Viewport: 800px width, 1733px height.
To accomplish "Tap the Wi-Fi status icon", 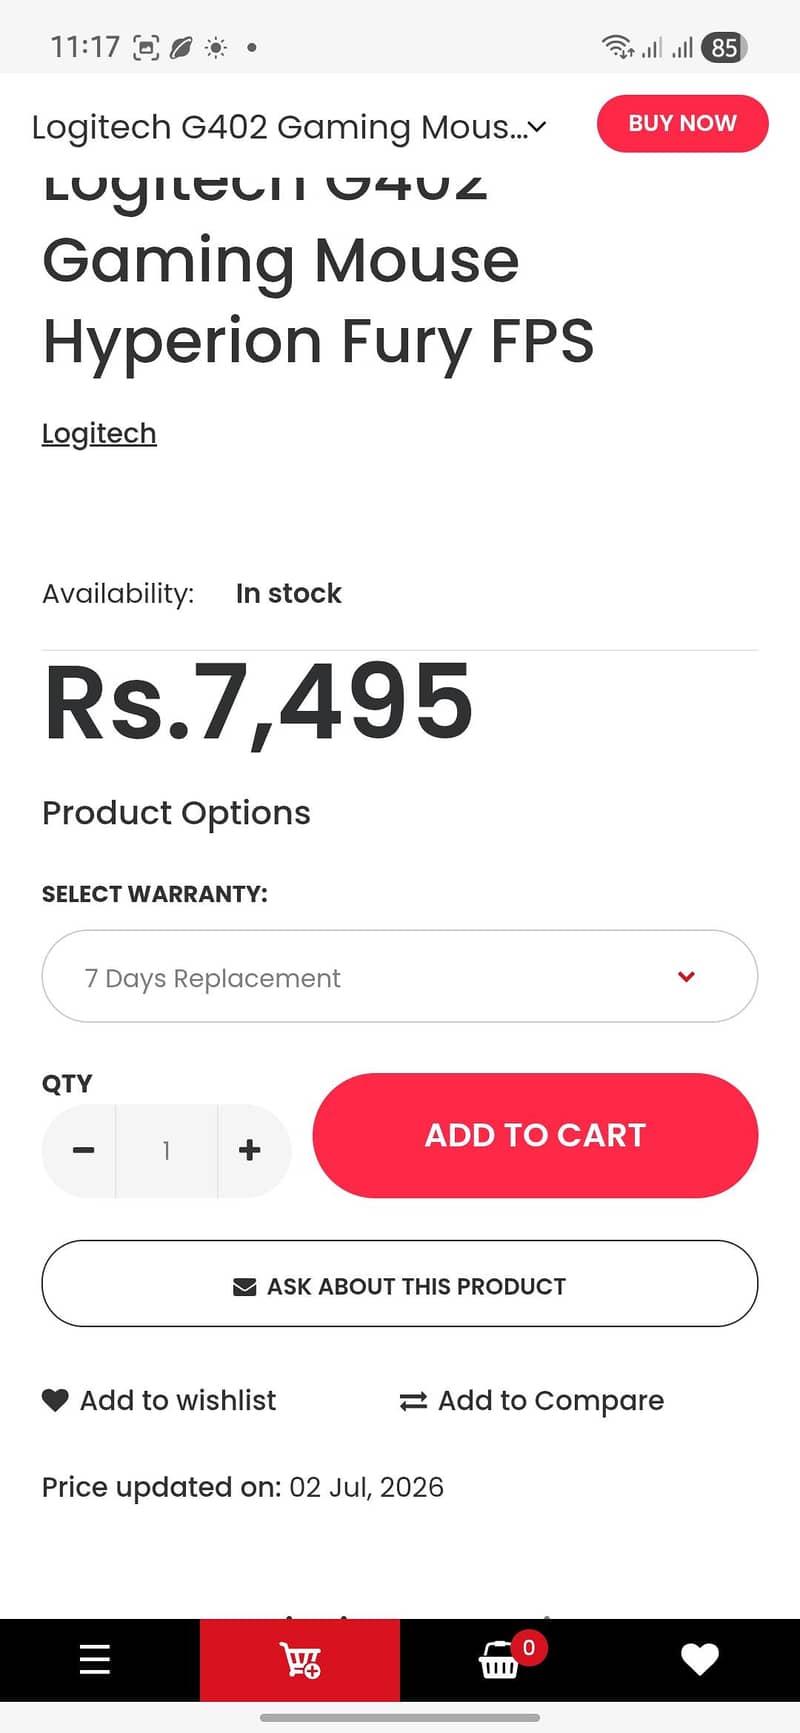I will (x=617, y=46).
